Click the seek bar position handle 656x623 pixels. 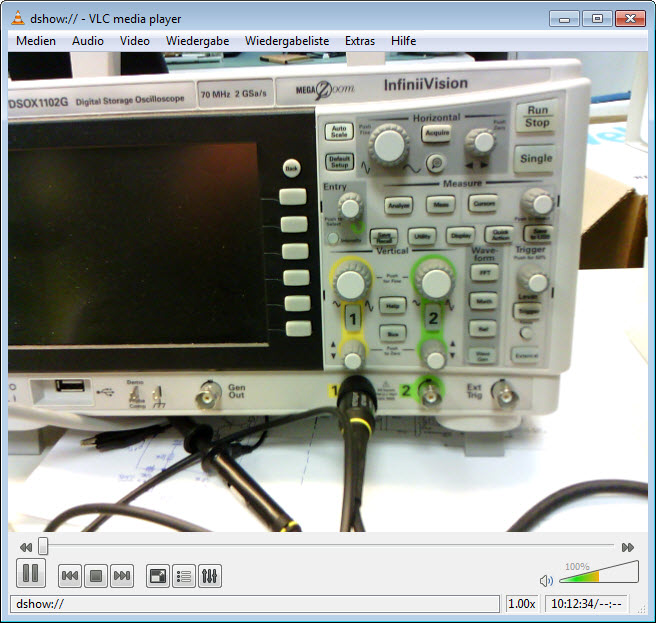43,546
